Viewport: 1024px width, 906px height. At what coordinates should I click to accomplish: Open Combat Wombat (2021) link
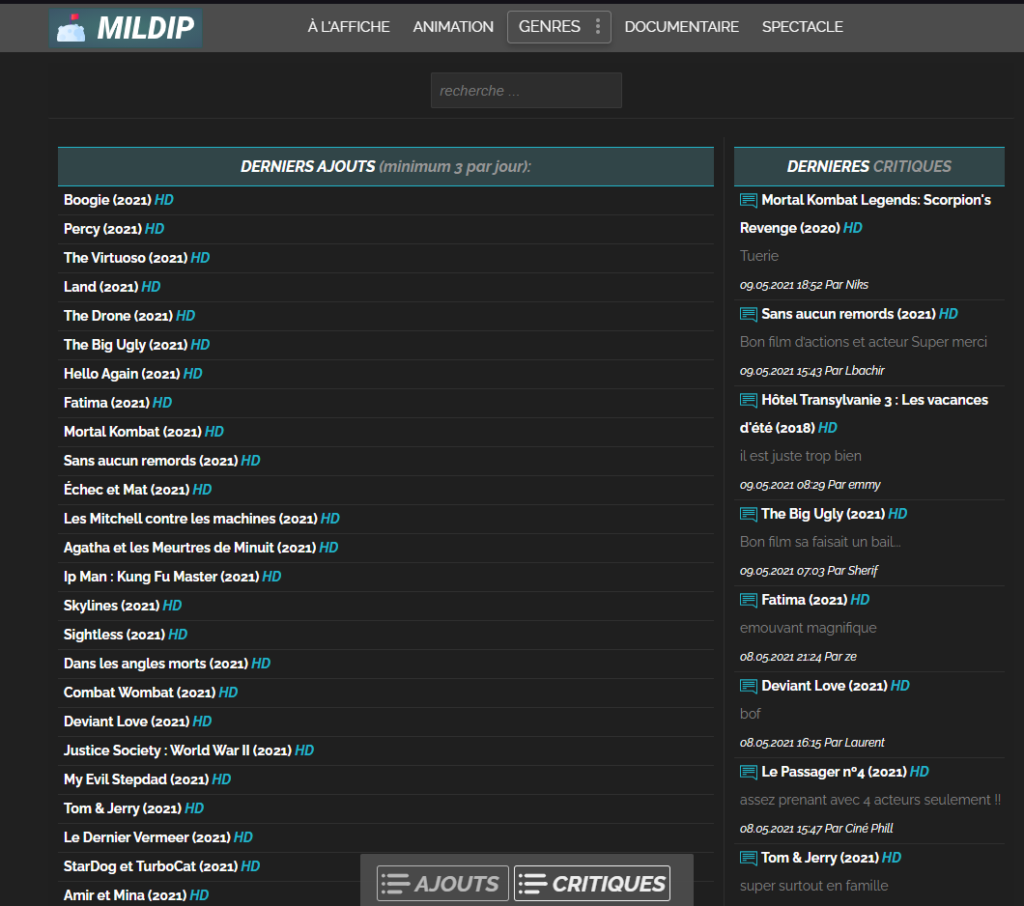coord(150,692)
